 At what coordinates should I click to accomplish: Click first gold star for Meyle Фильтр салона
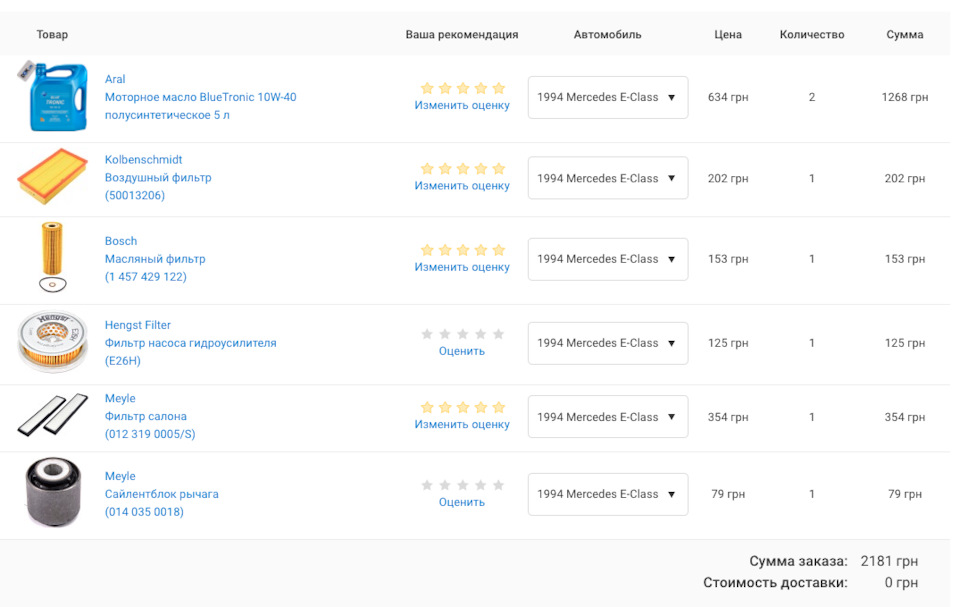pyautogui.click(x=427, y=407)
